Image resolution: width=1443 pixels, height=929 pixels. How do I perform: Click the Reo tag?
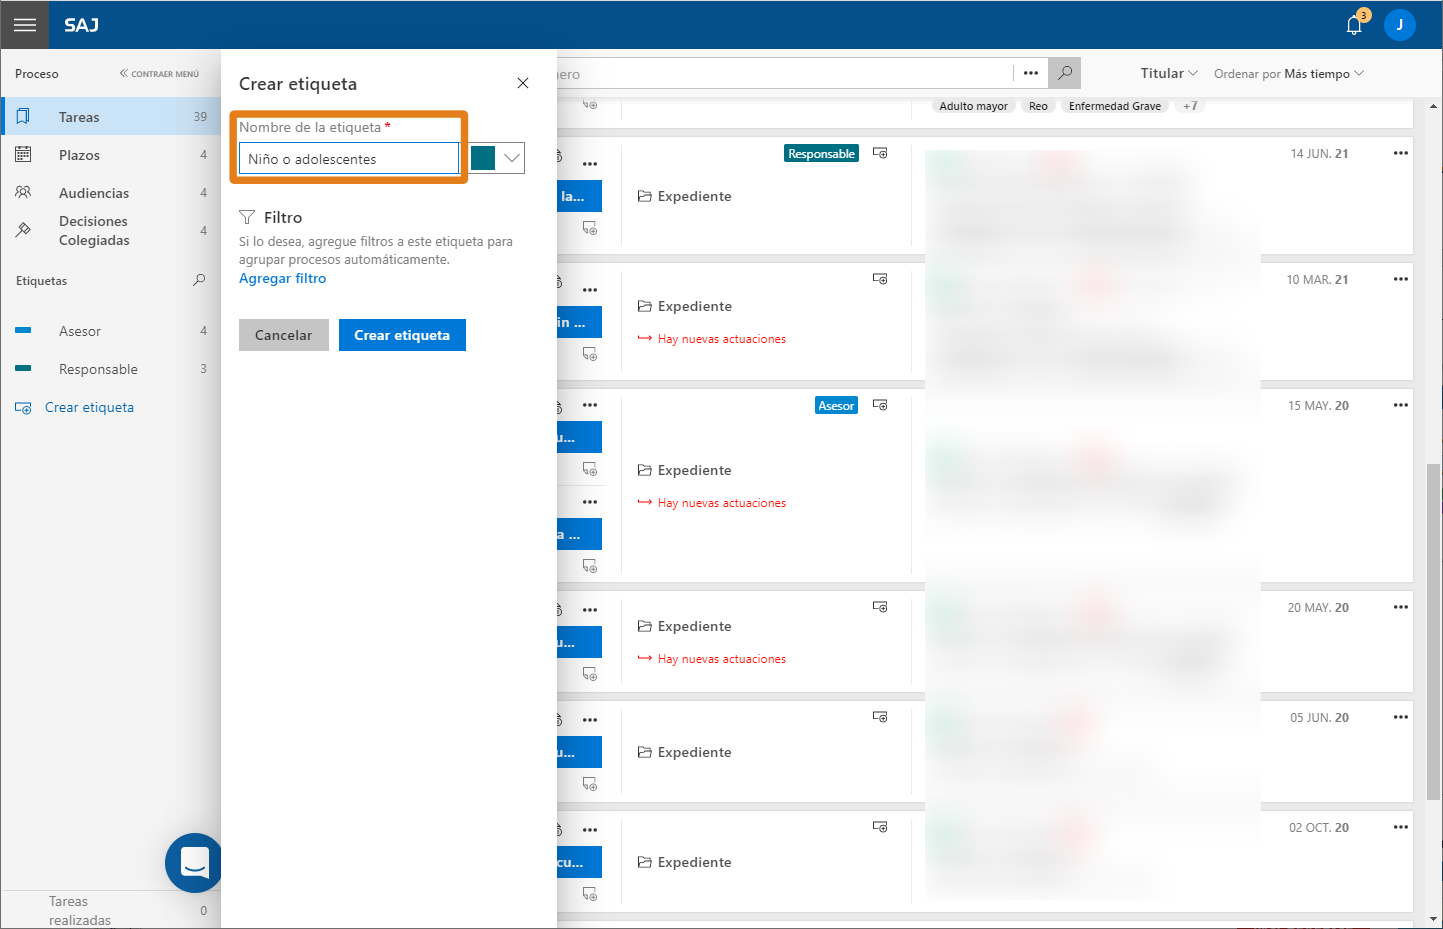(1038, 106)
